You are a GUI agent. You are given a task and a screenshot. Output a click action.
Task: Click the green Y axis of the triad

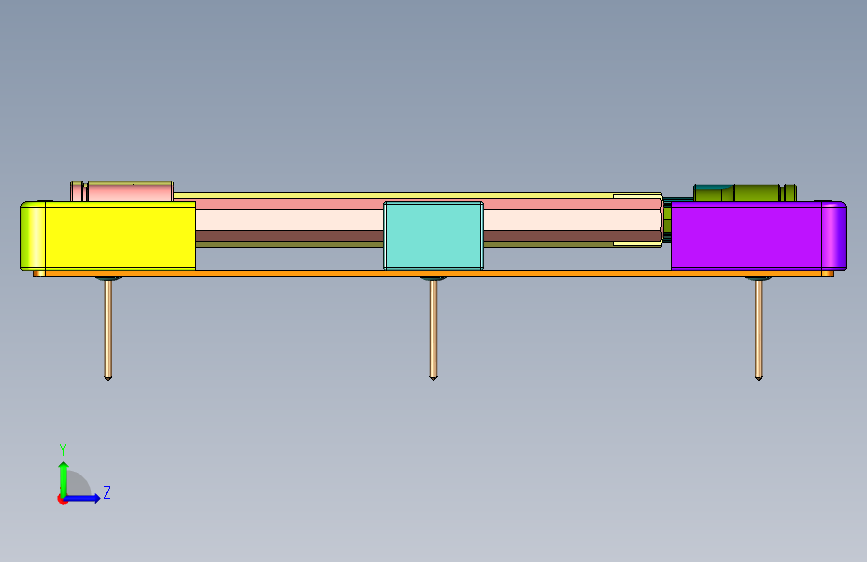tap(64, 478)
